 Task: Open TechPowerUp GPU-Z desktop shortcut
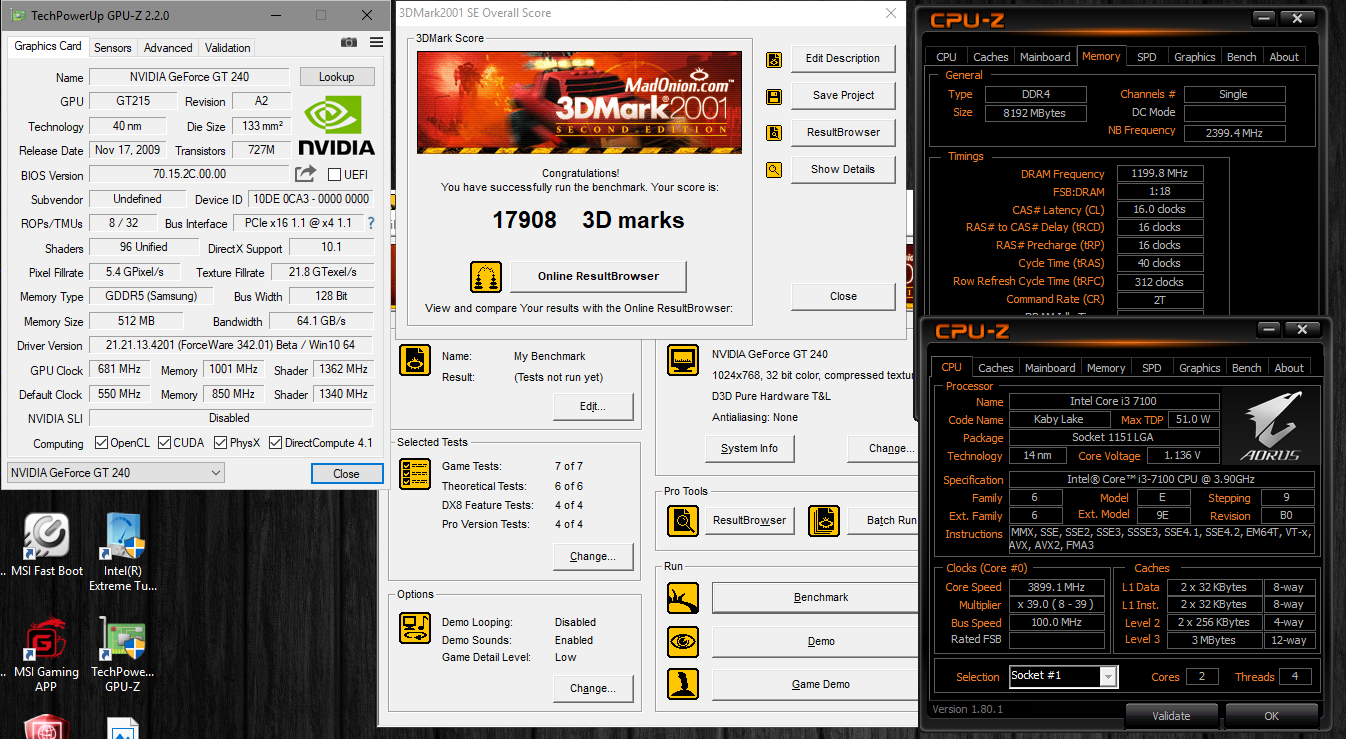pyautogui.click(x=123, y=656)
